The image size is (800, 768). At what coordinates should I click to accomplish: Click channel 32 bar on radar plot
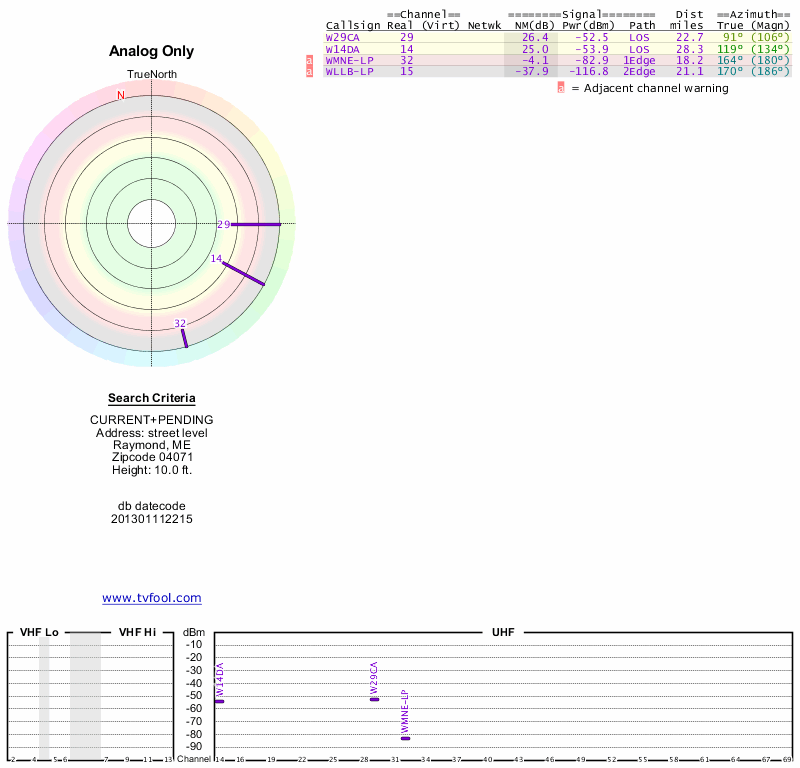[184, 338]
